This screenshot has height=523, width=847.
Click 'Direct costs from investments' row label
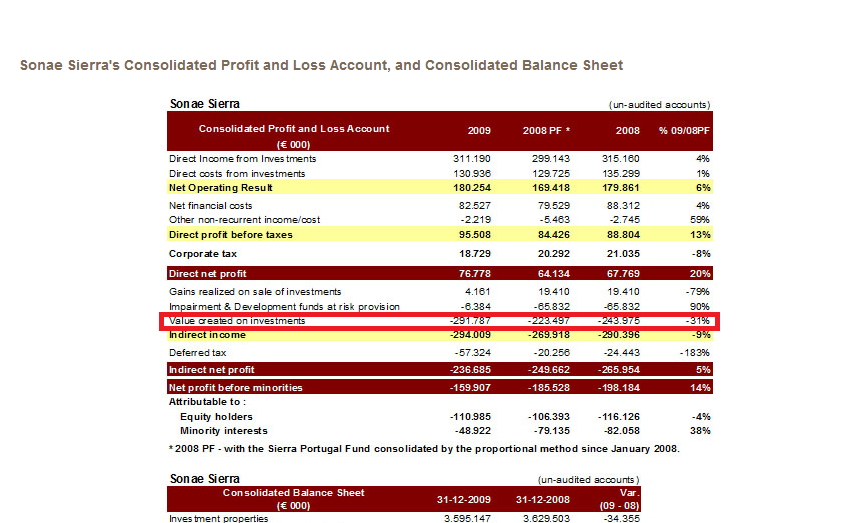click(x=237, y=173)
